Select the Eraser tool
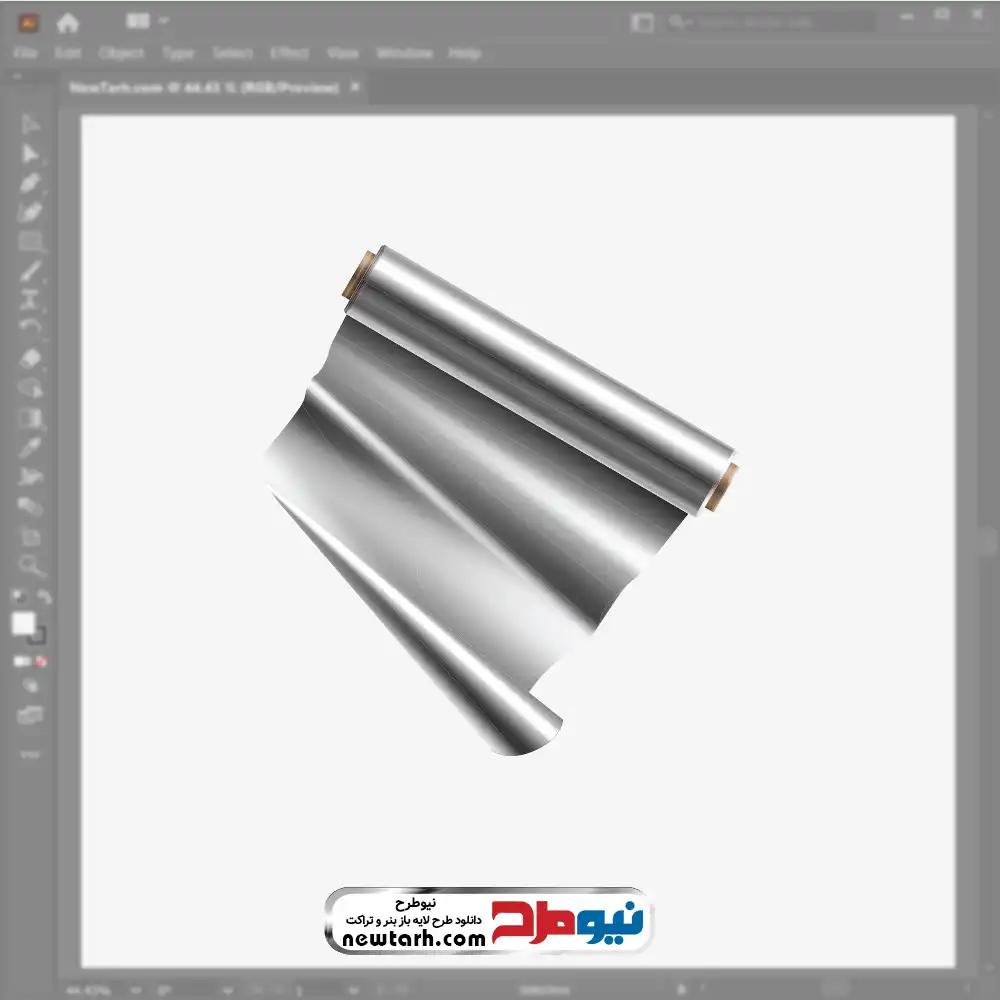Viewport: 1000px width, 1000px height. point(29,358)
